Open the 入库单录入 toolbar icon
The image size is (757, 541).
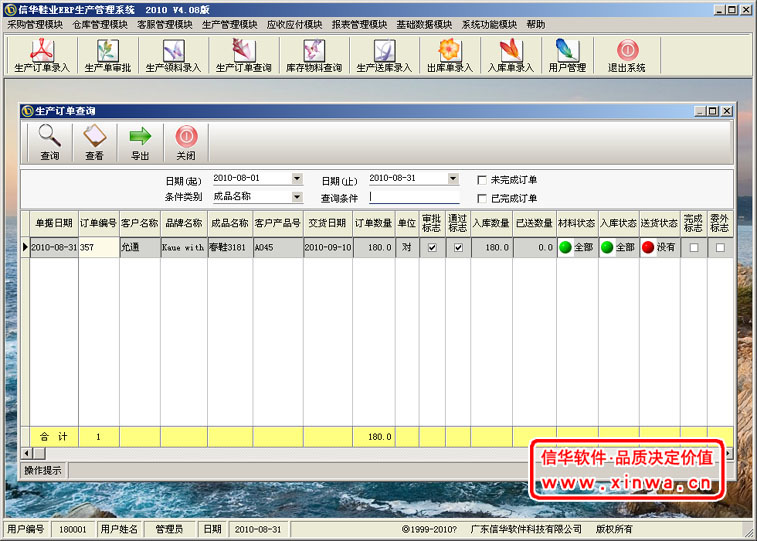(510, 55)
